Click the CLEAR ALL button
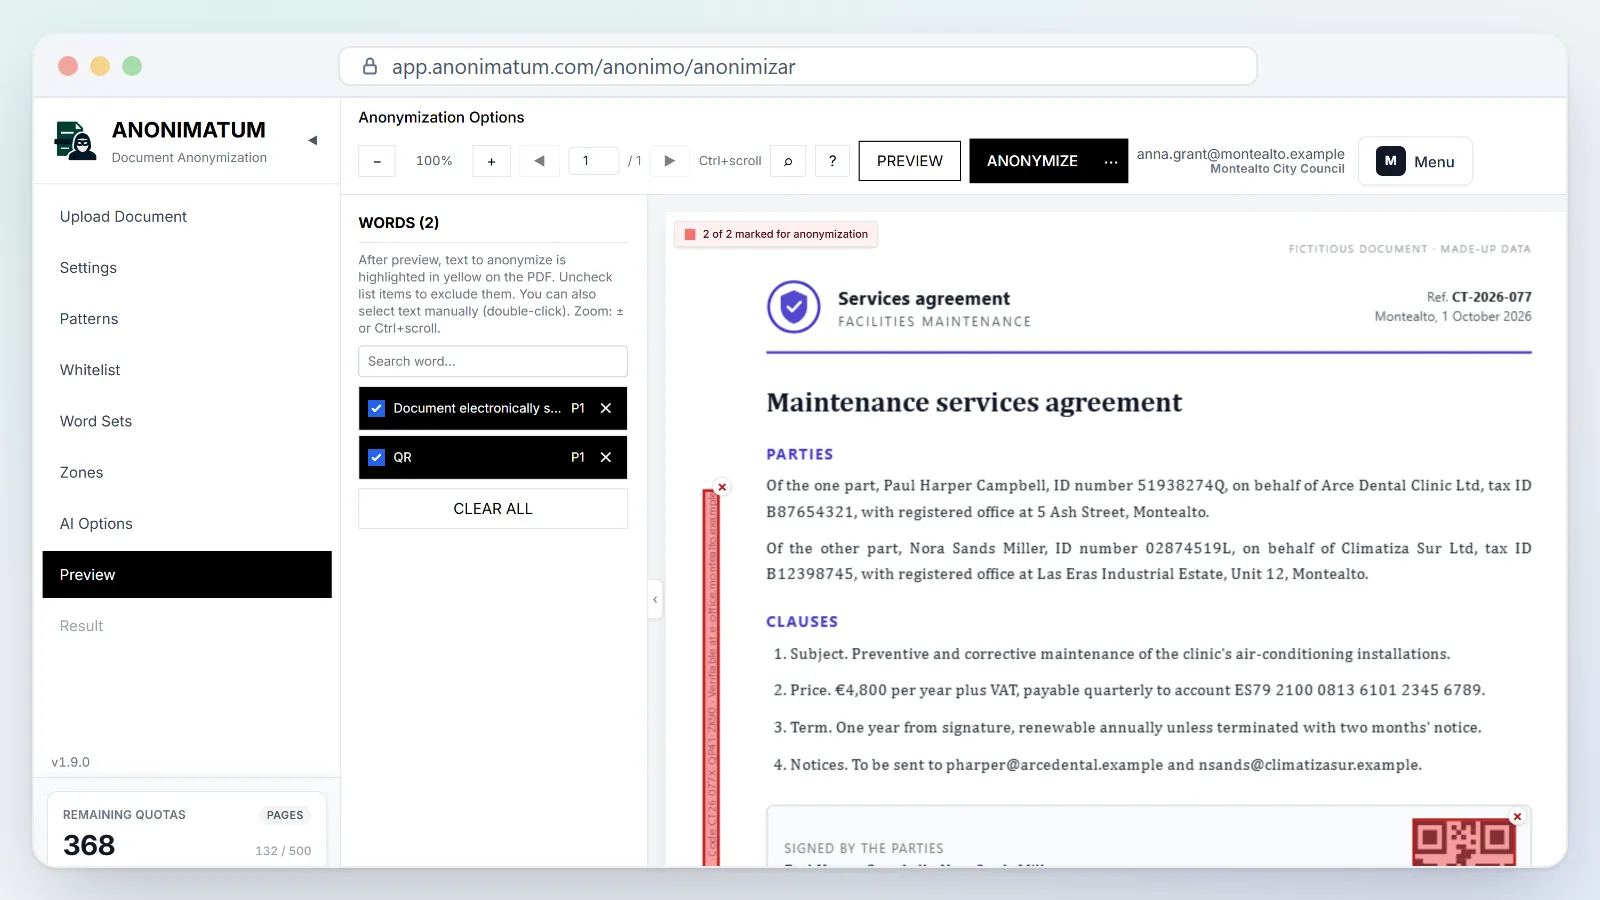1600x900 pixels. click(x=493, y=509)
